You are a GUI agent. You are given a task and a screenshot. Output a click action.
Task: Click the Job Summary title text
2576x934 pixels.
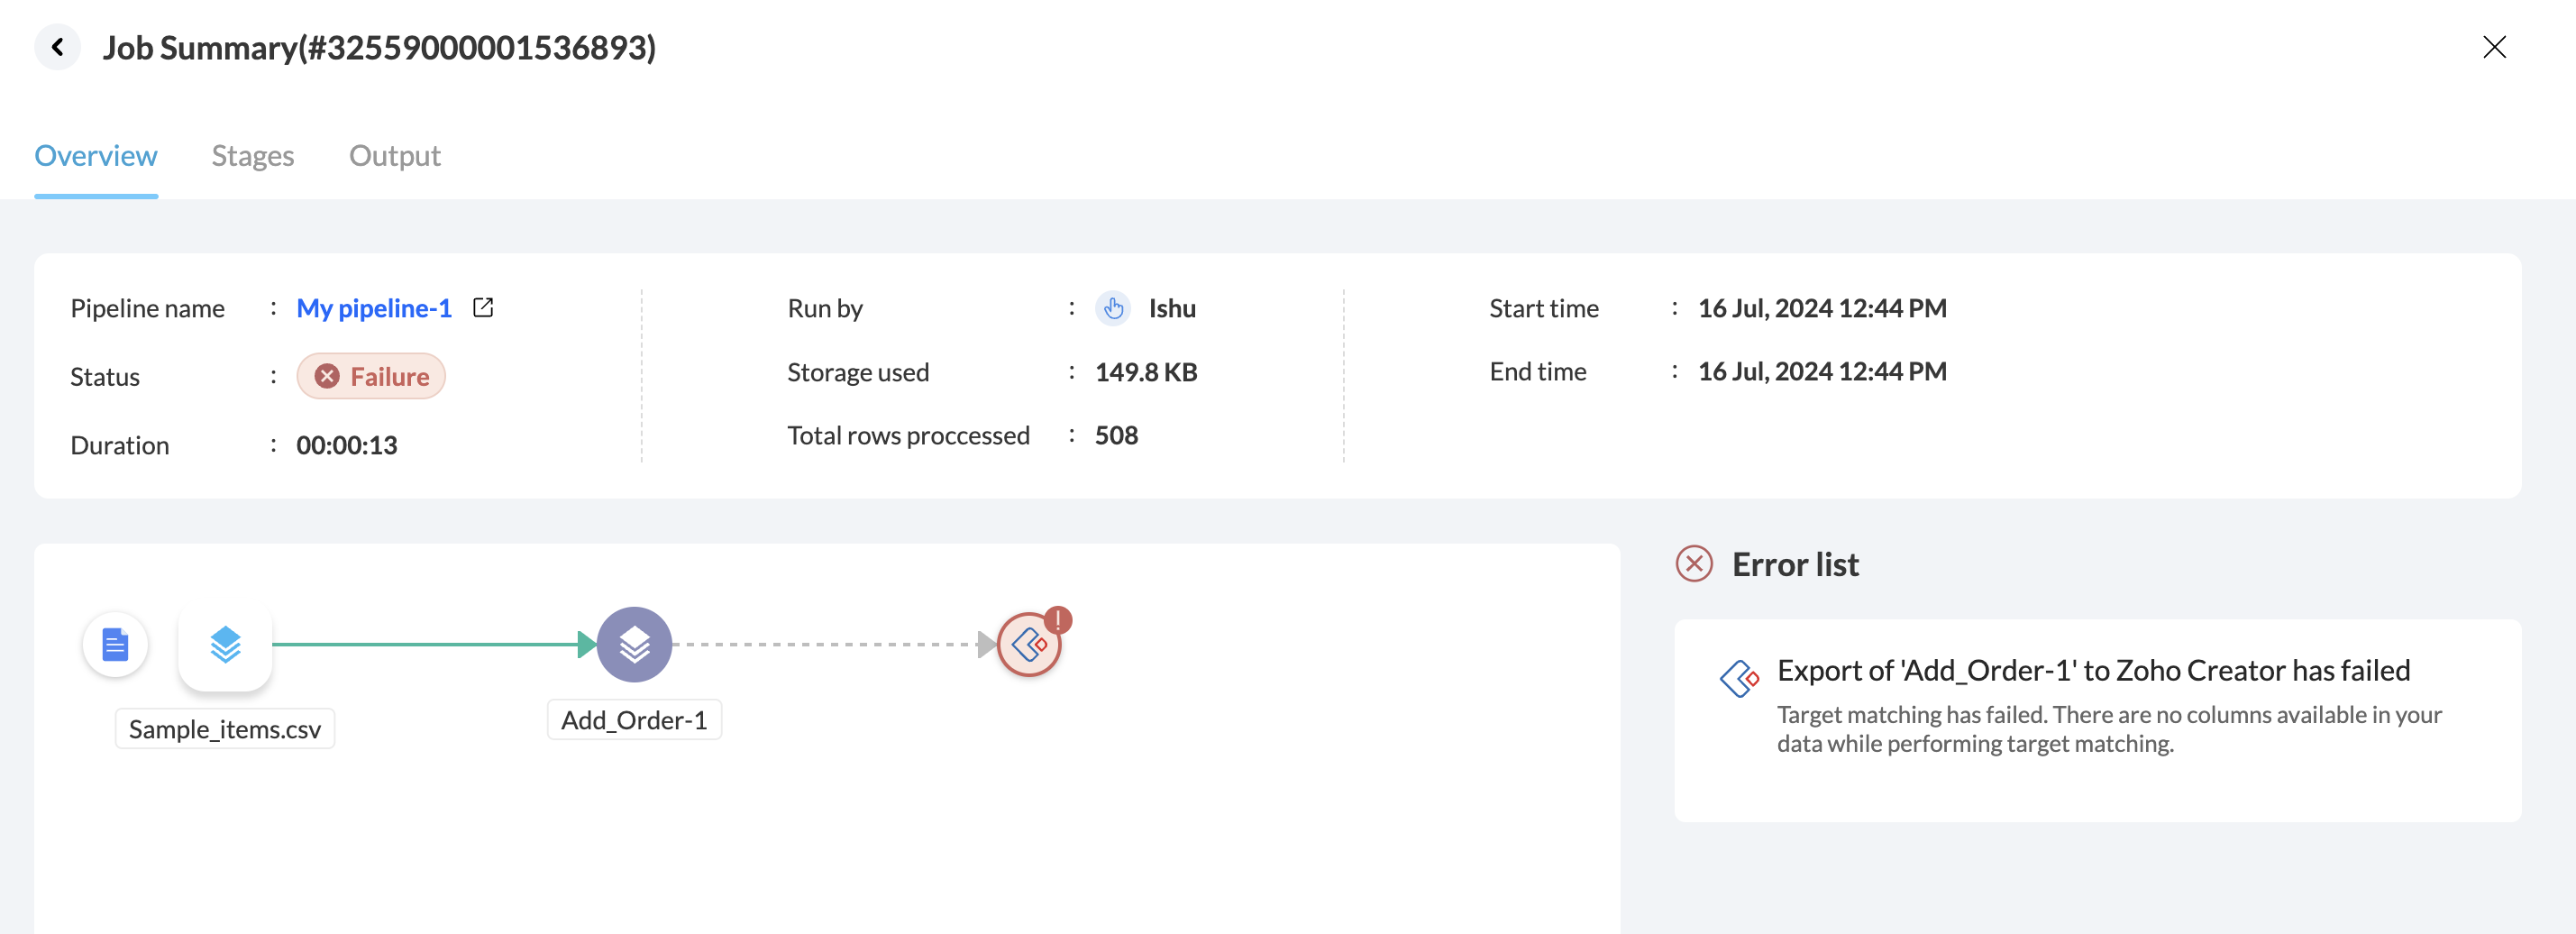(379, 47)
